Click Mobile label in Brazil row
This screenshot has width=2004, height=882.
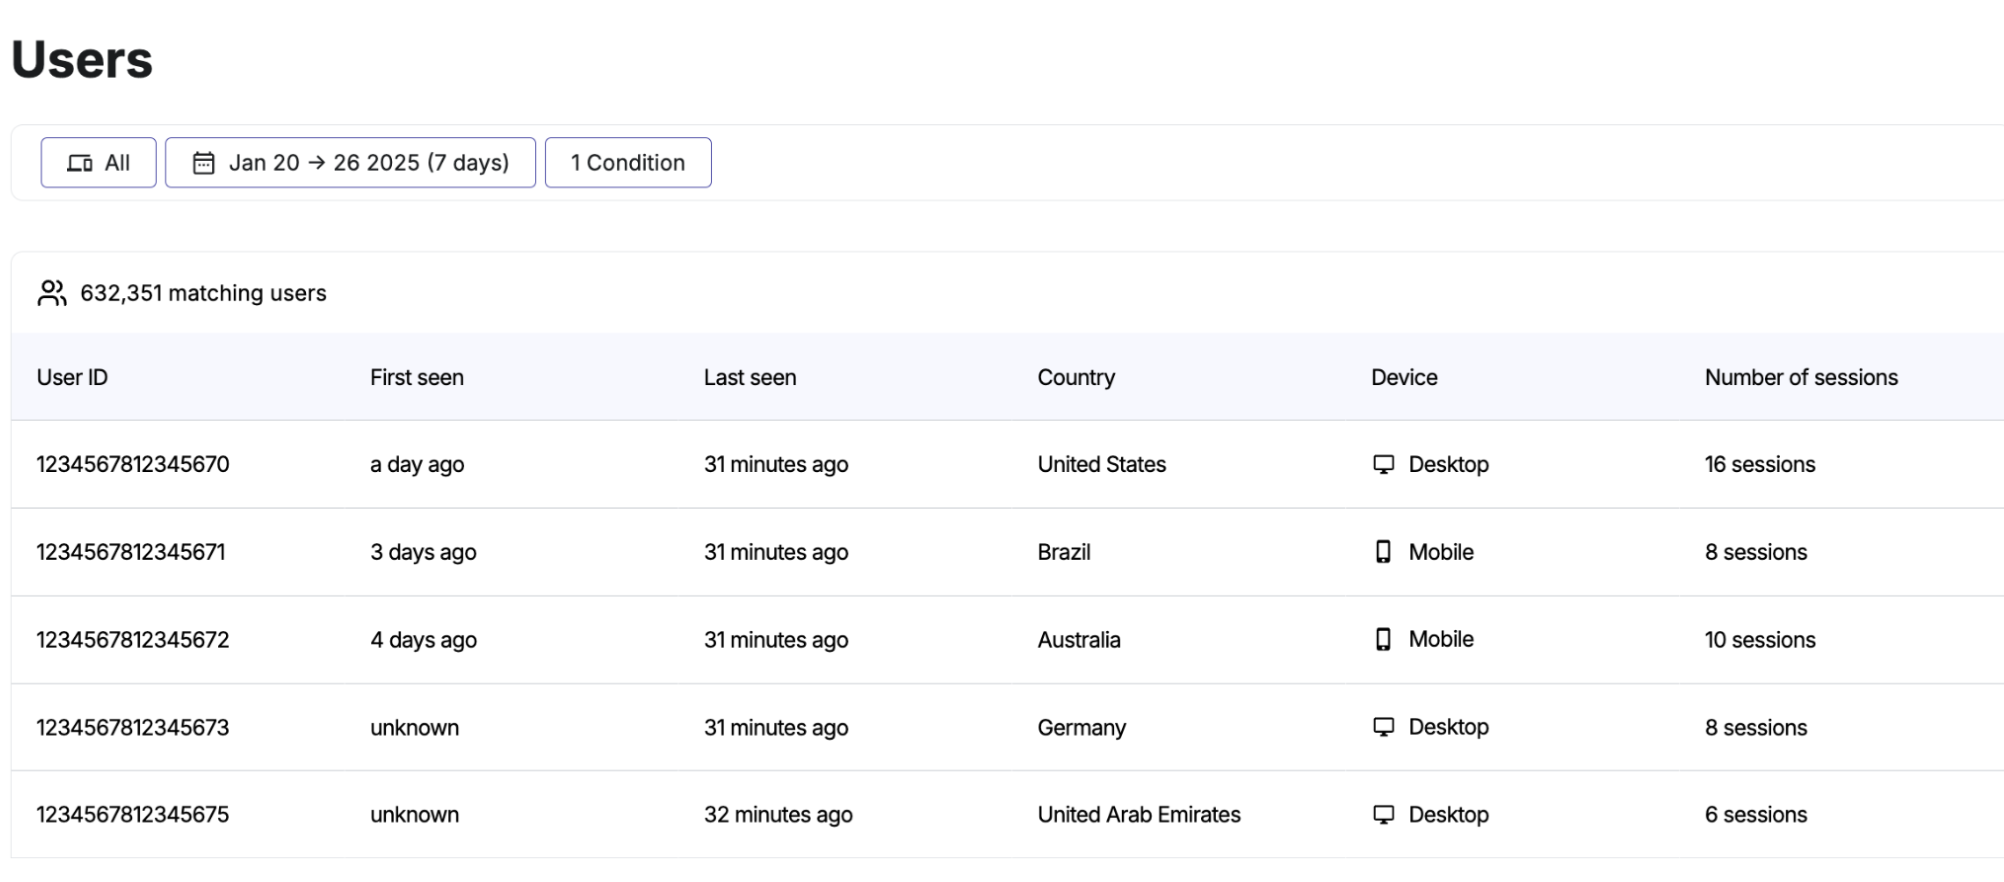point(1441,552)
